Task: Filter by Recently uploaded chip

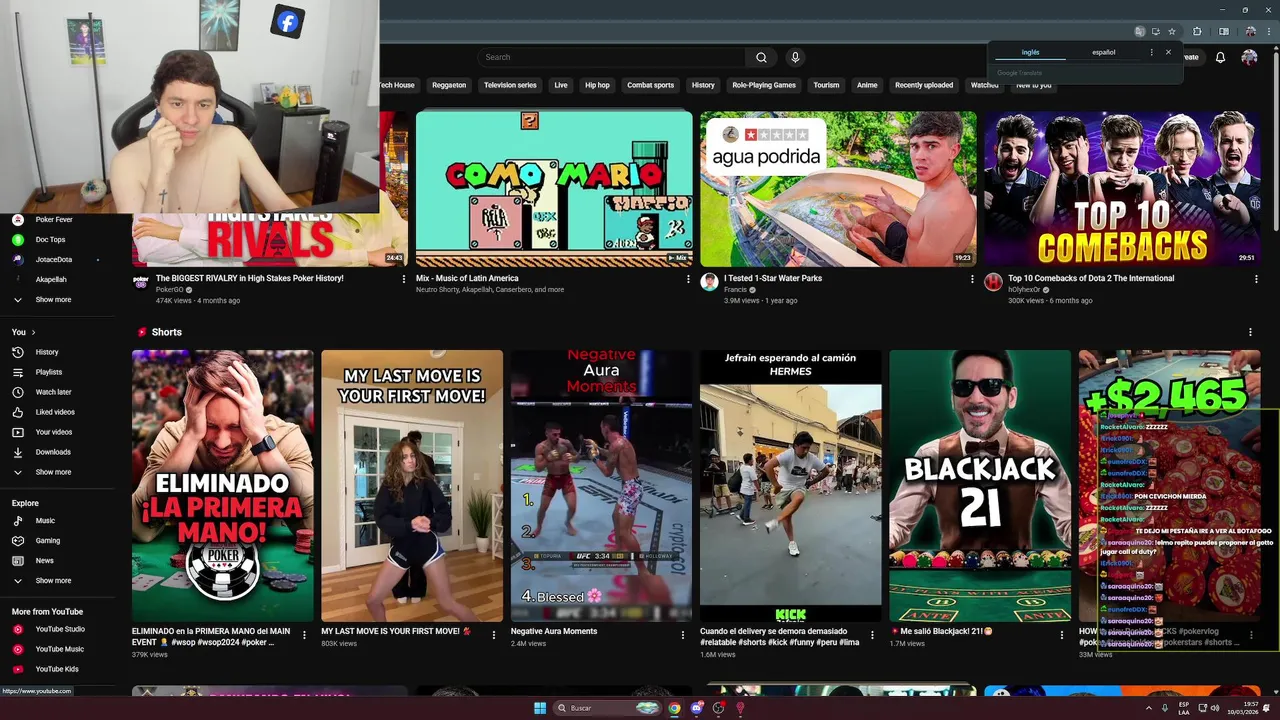Action: (x=924, y=85)
